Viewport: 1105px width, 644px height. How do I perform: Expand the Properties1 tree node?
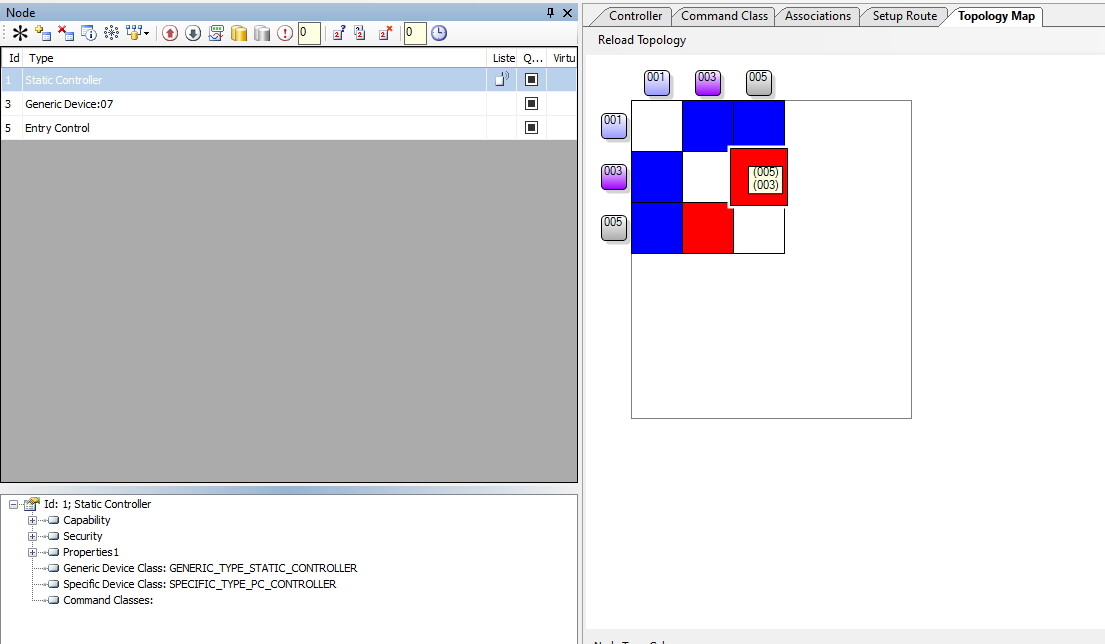32,552
